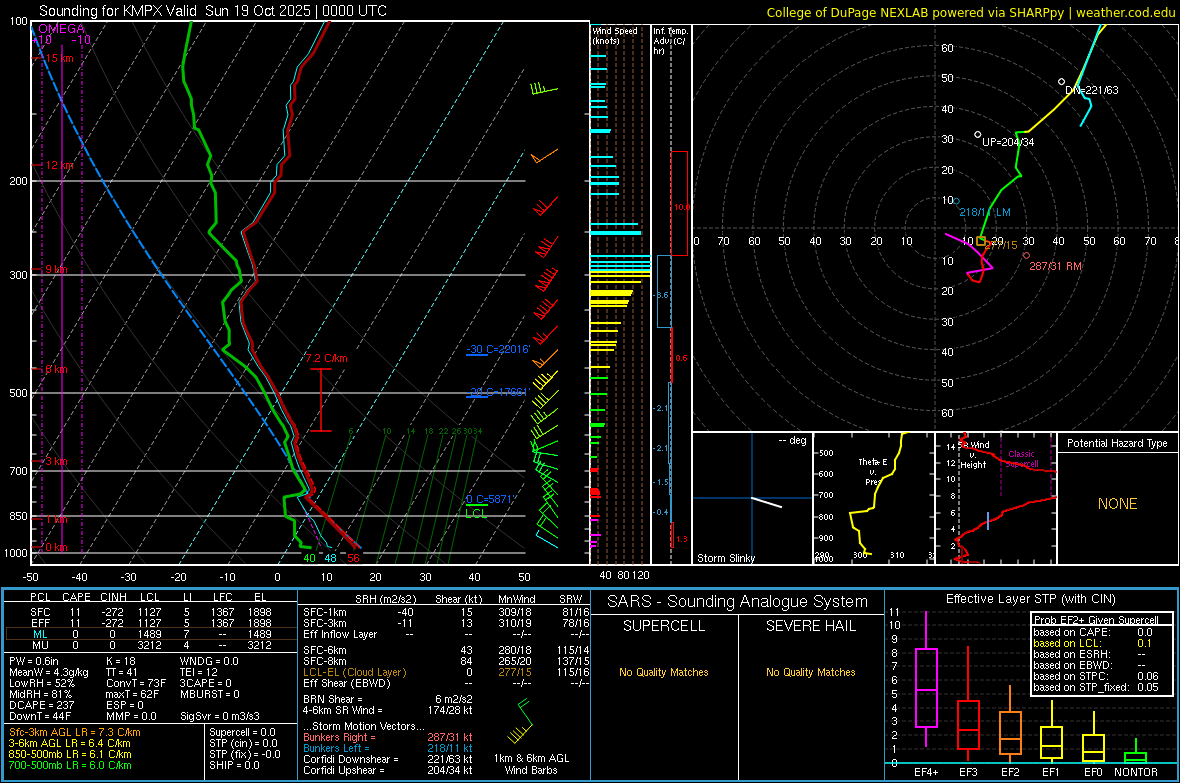Click the SFC-6km shear row label
1180x783 pixels.
[324, 650]
